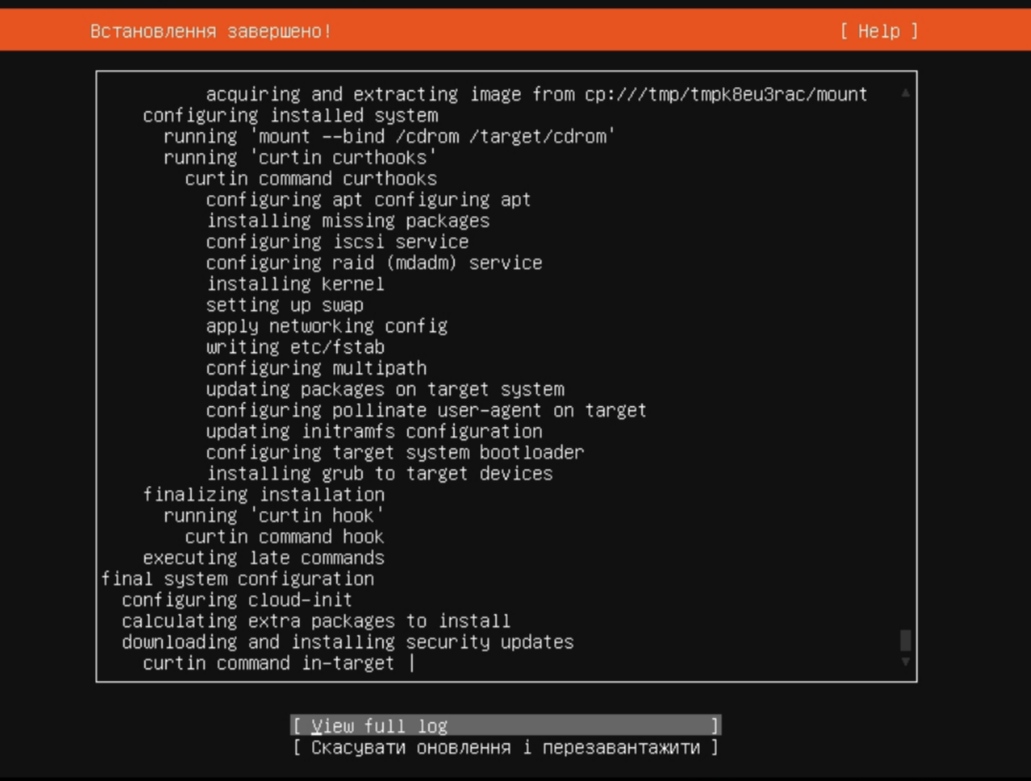Click line 'final system configuration'
The width and height of the screenshot is (1031, 781).
tap(237, 578)
